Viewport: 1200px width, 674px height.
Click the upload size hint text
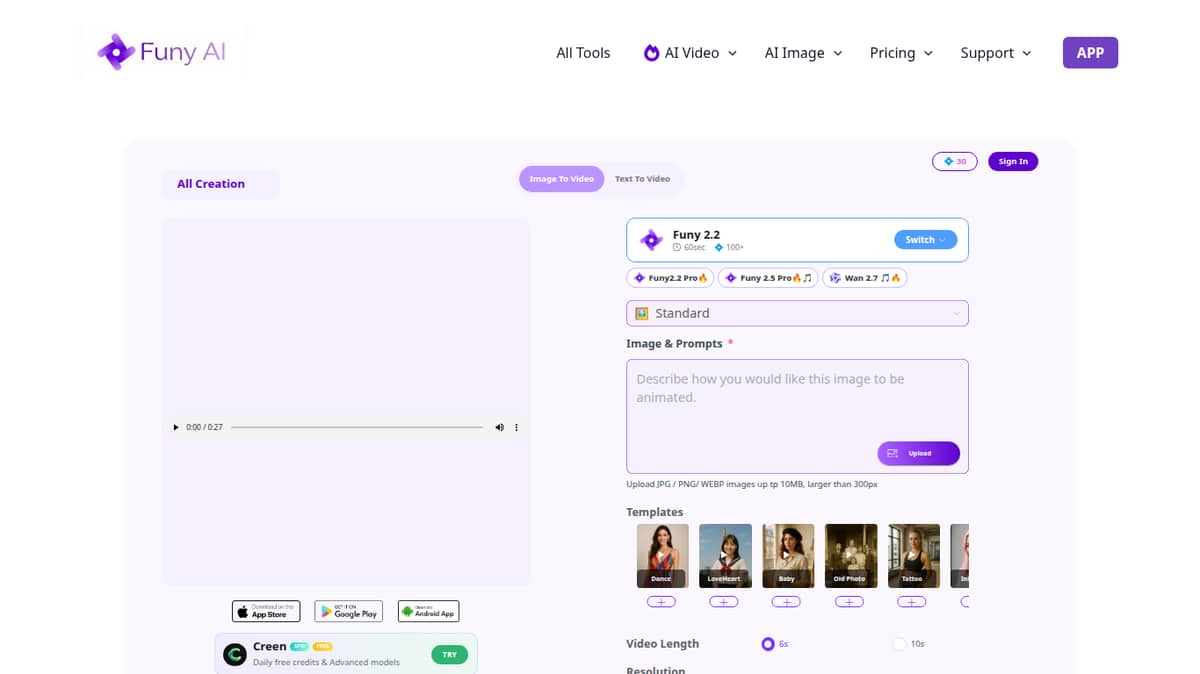(752, 484)
